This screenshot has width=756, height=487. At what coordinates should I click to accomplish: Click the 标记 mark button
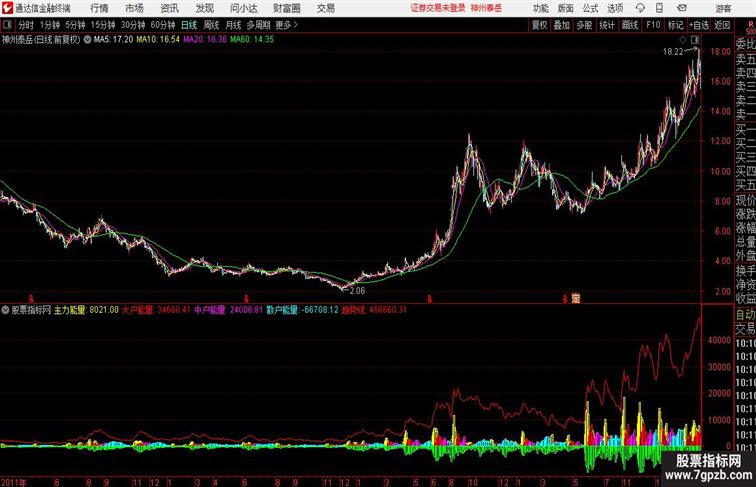click(x=675, y=25)
